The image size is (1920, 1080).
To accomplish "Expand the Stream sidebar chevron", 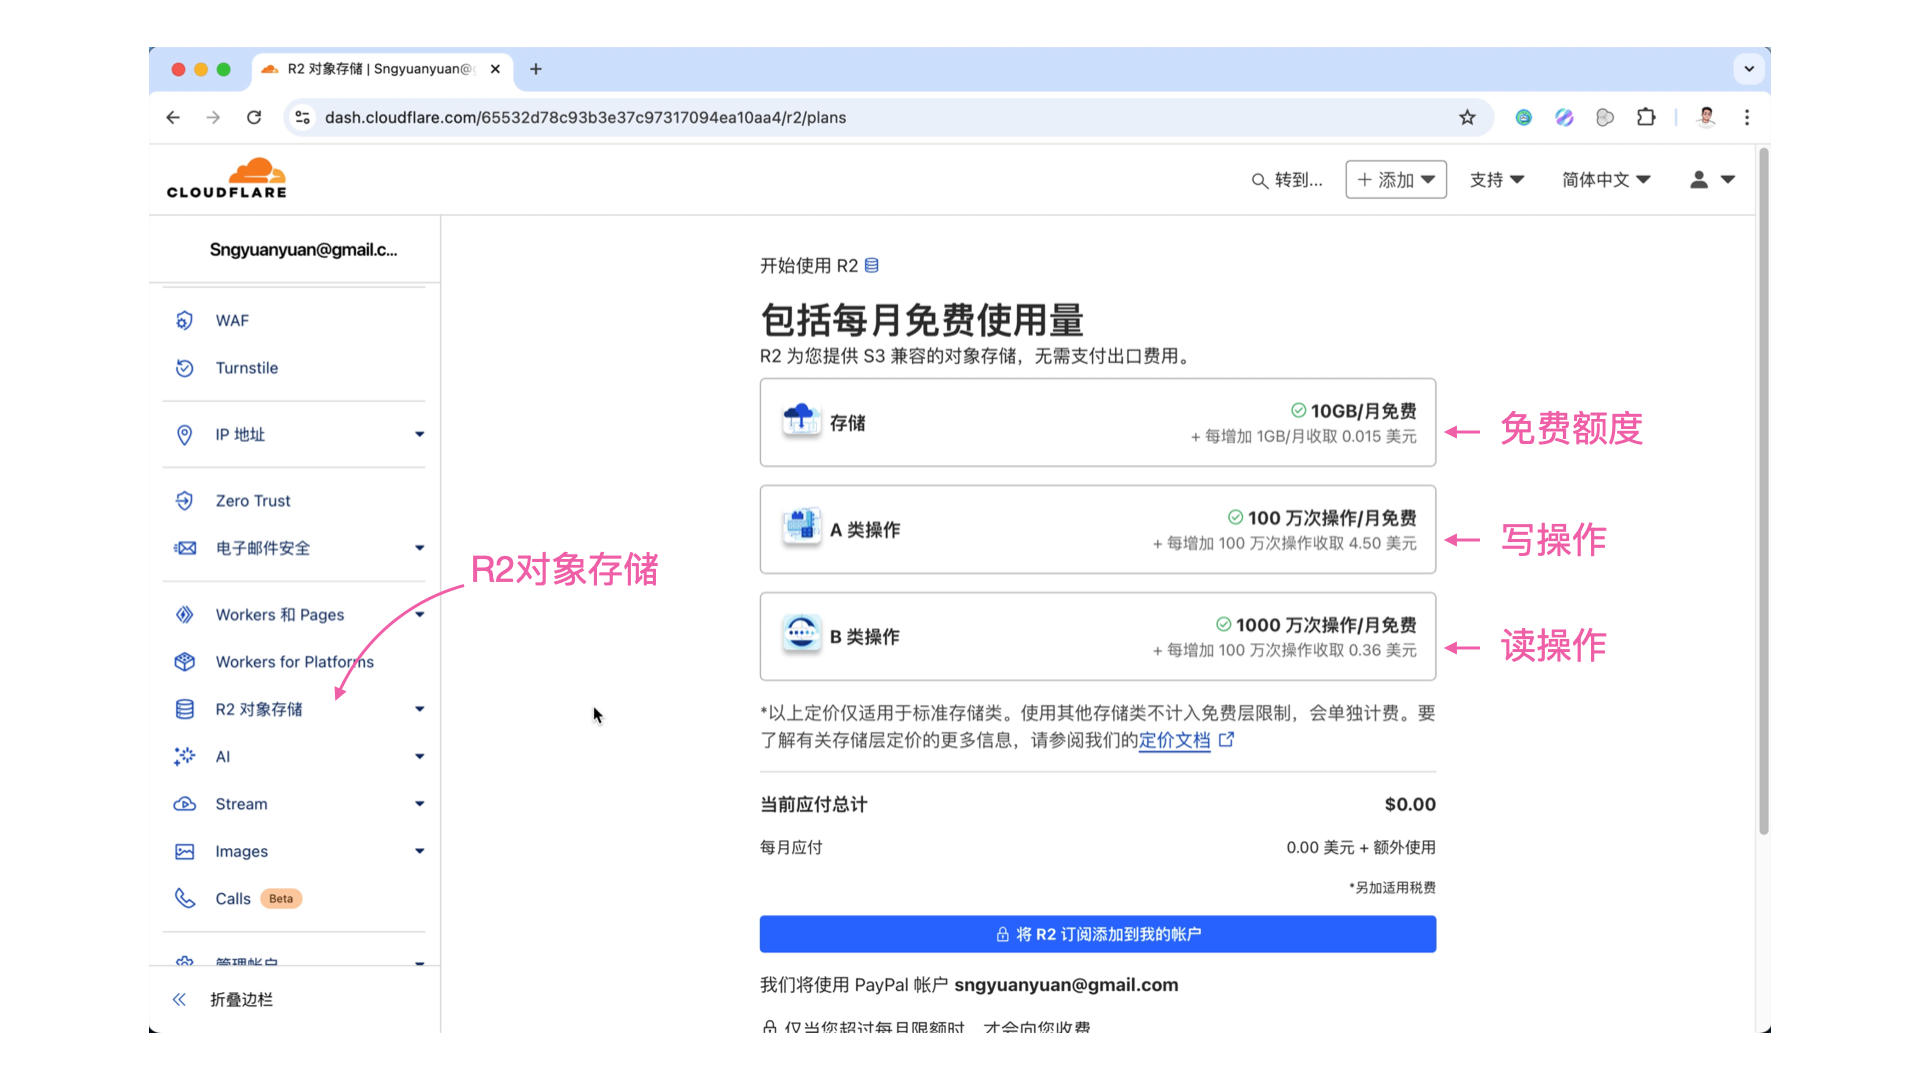I will point(420,804).
